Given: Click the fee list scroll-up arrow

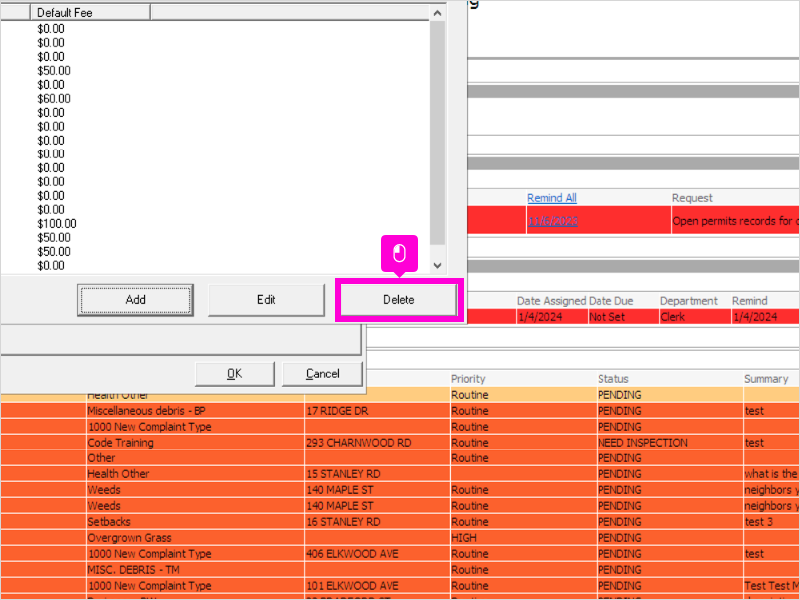Looking at the screenshot, I should (437, 13).
